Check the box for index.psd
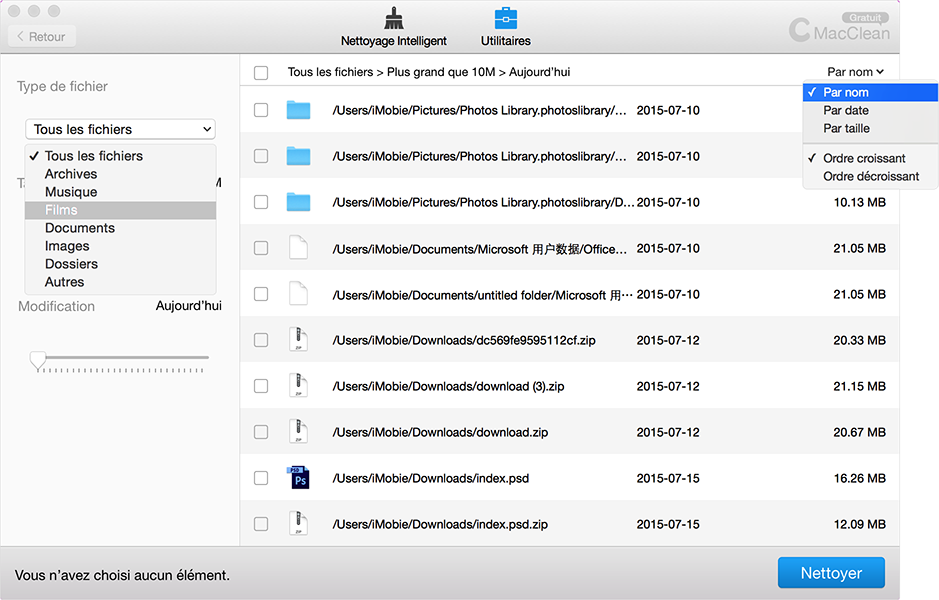Image resolution: width=939 pixels, height=600 pixels. [261, 478]
